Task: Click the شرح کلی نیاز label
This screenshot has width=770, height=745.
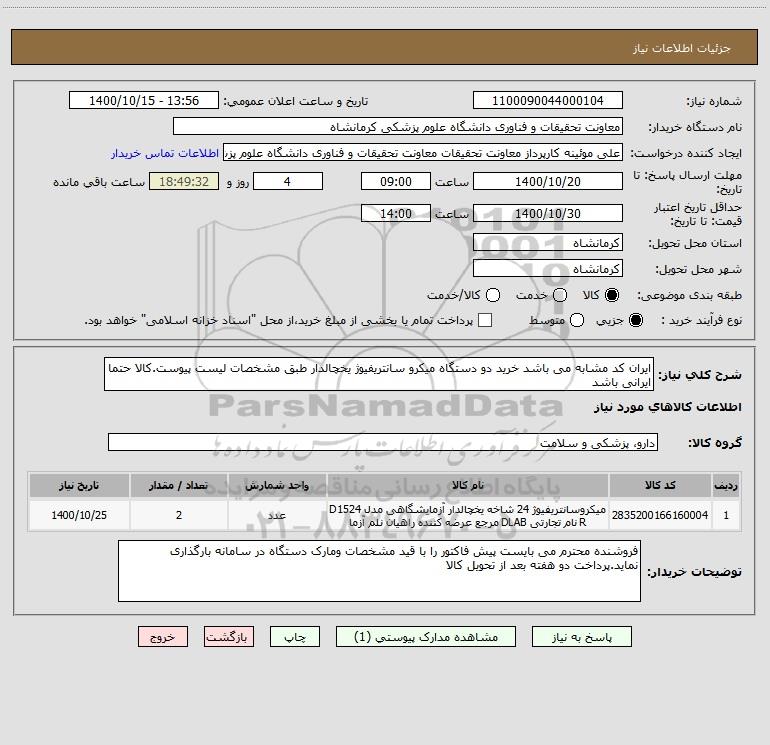Action: pyautogui.click(x=700, y=375)
